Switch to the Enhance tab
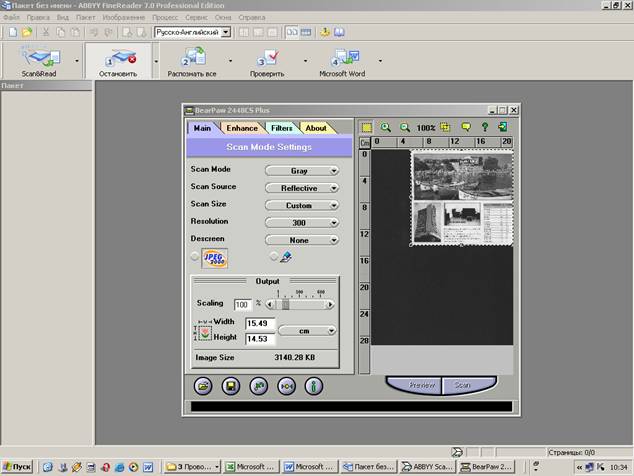This screenshot has height=476, width=634. (x=242, y=128)
